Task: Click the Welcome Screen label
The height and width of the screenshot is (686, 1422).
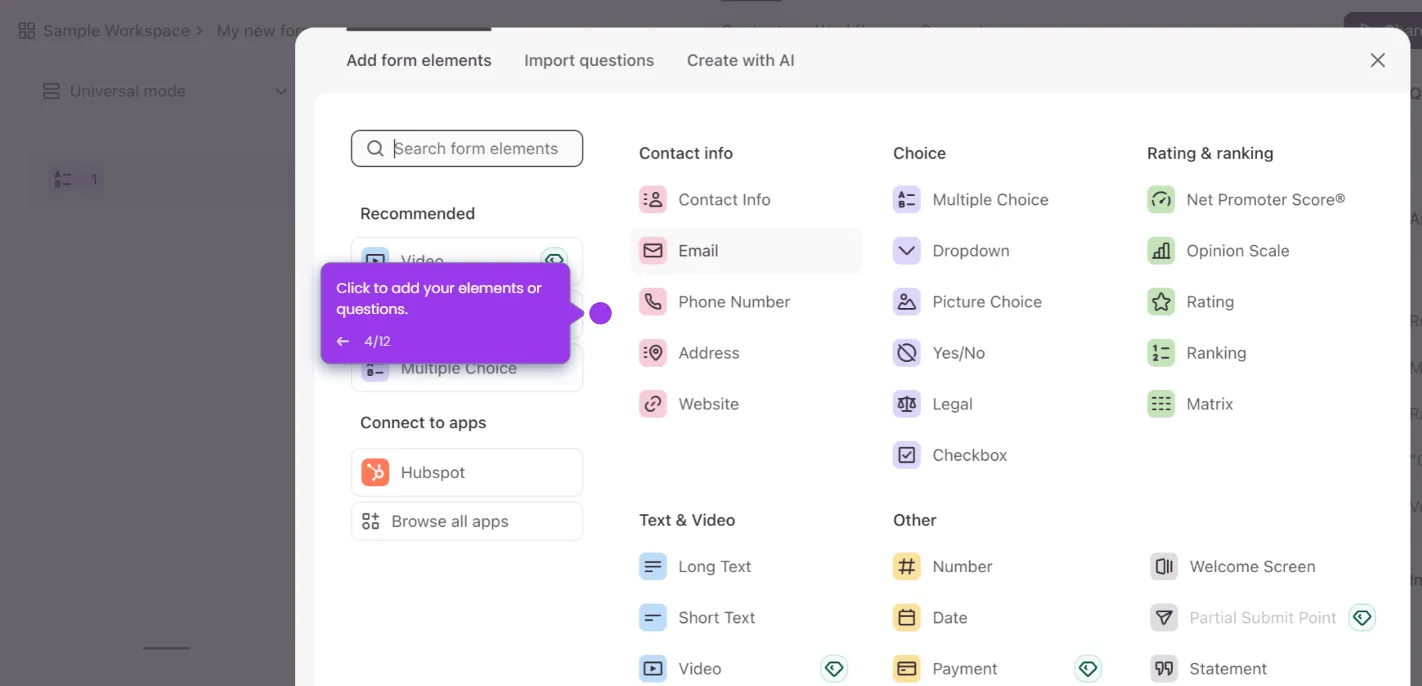Action: click(x=1252, y=566)
